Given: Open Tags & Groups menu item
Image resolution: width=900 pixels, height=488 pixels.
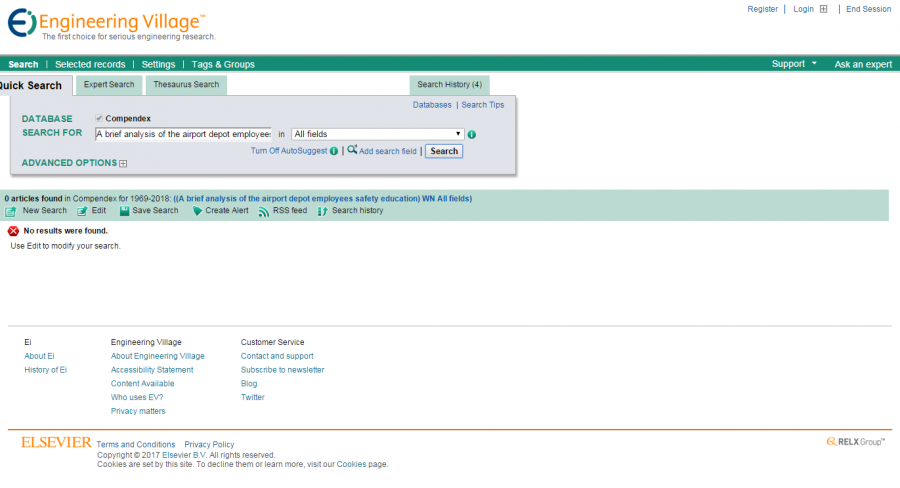Looking at the screenshot, I should point(223,64).
